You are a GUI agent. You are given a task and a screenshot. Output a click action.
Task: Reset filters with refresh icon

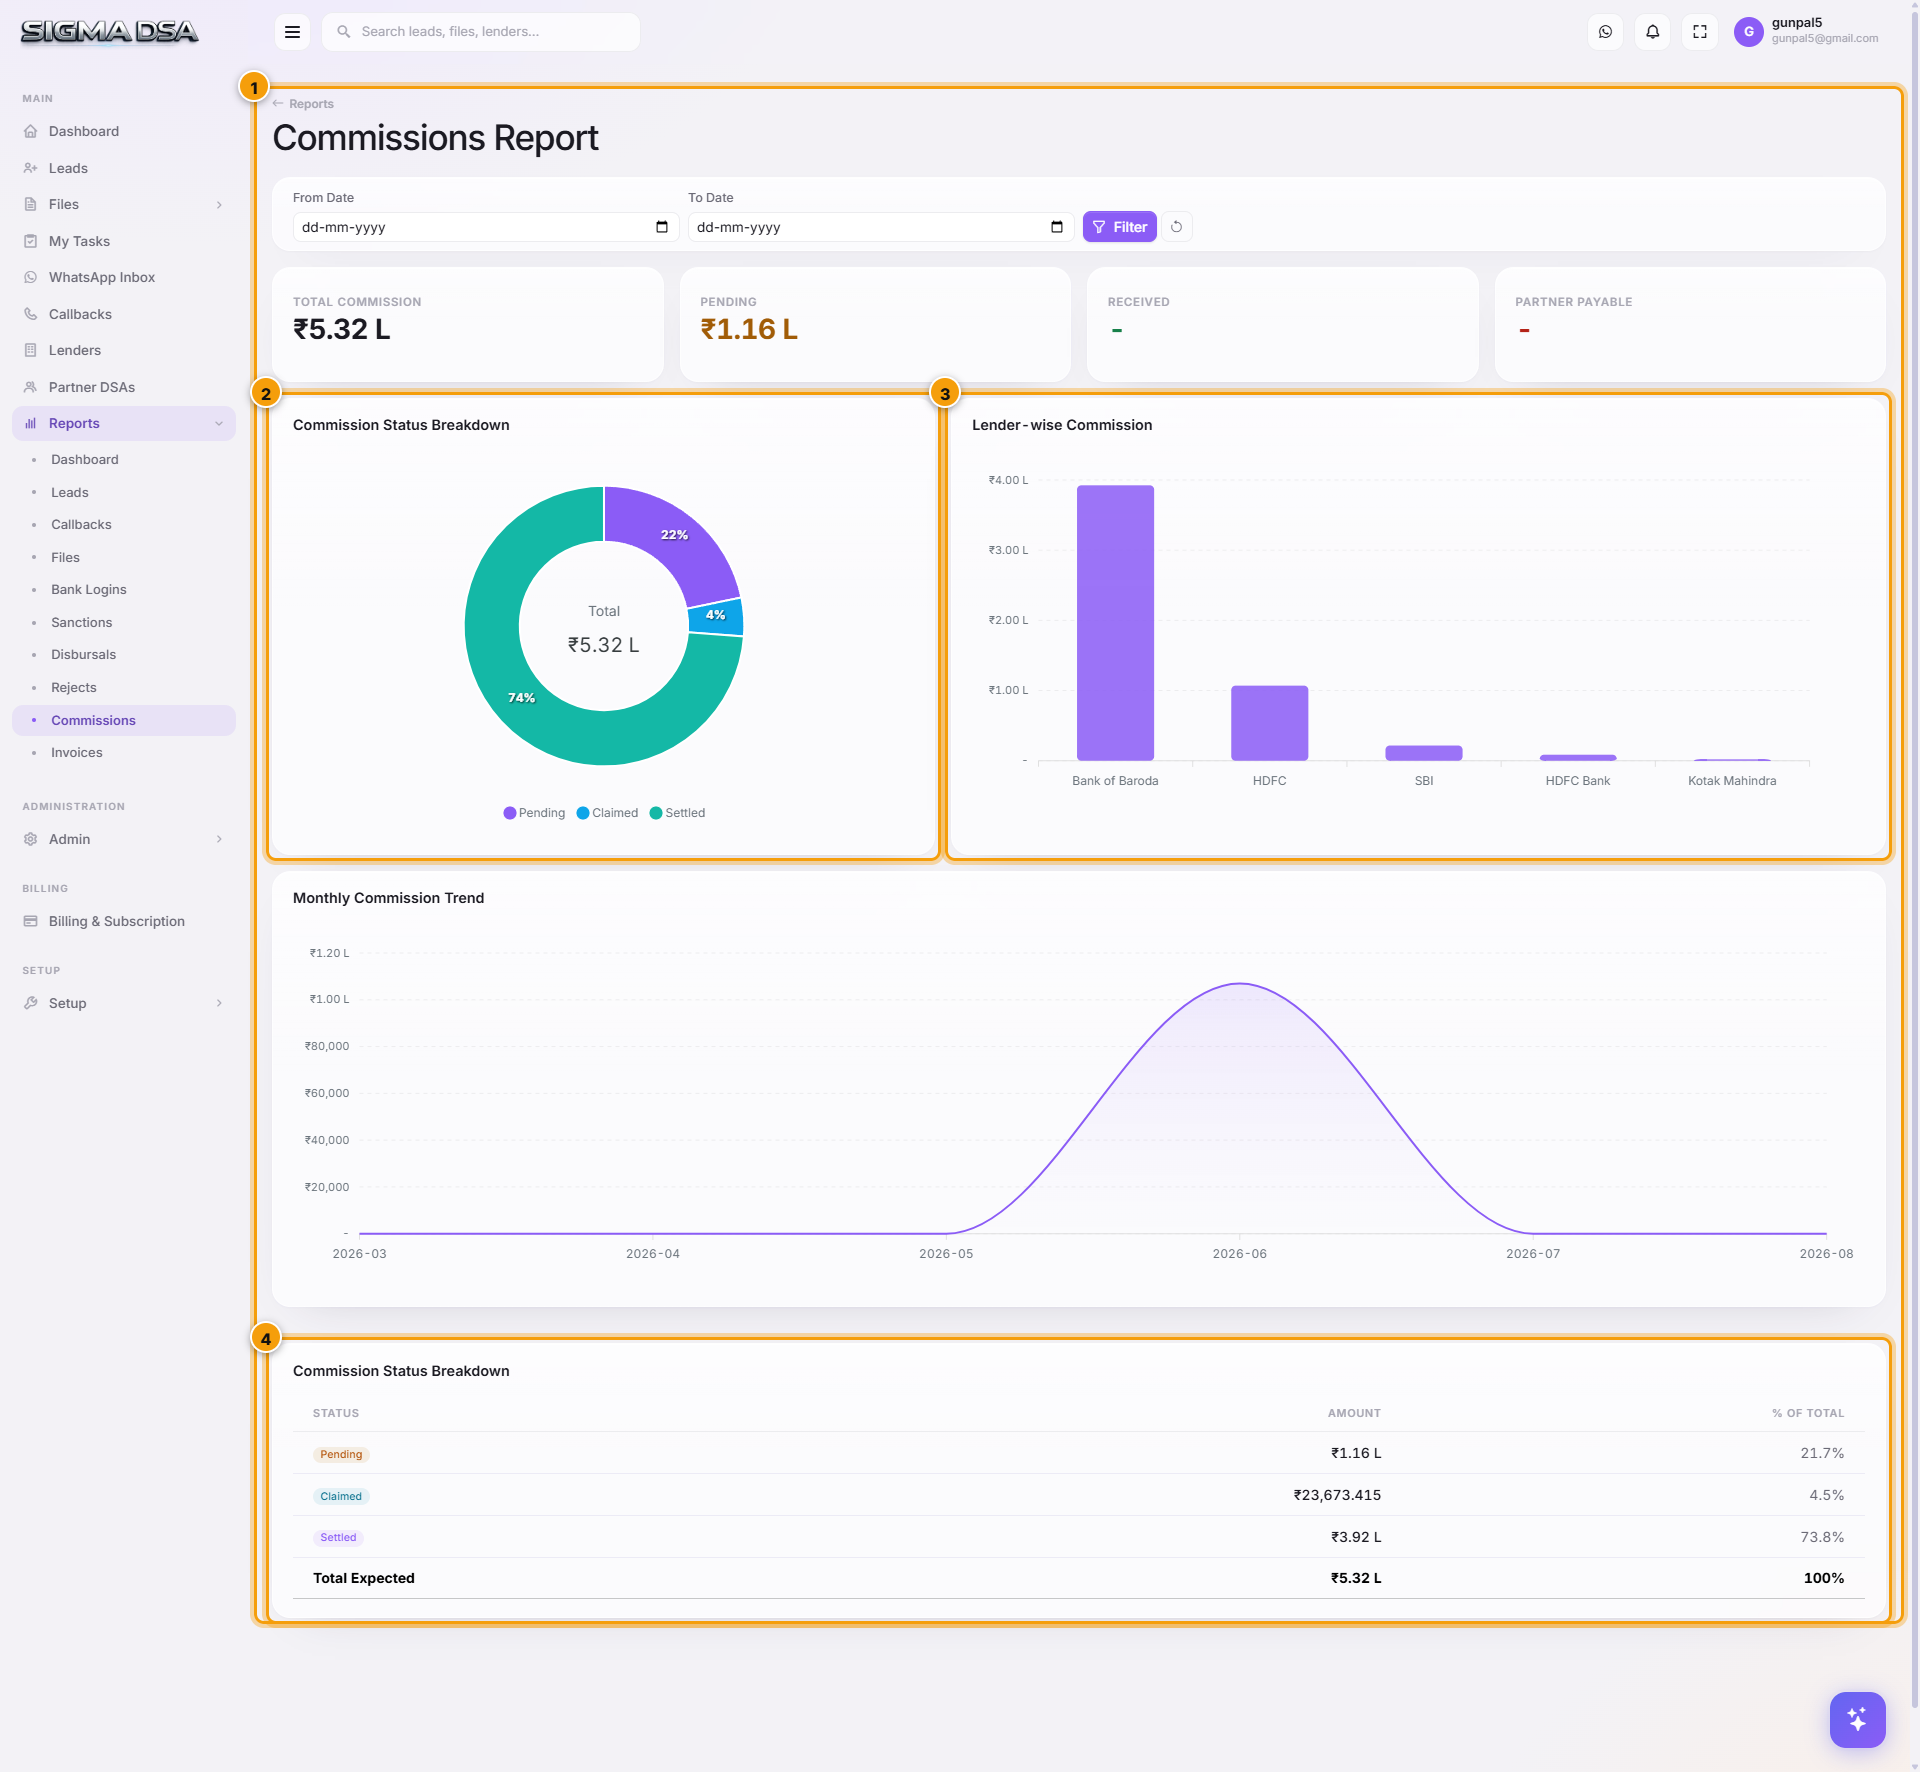[1176, 227]
